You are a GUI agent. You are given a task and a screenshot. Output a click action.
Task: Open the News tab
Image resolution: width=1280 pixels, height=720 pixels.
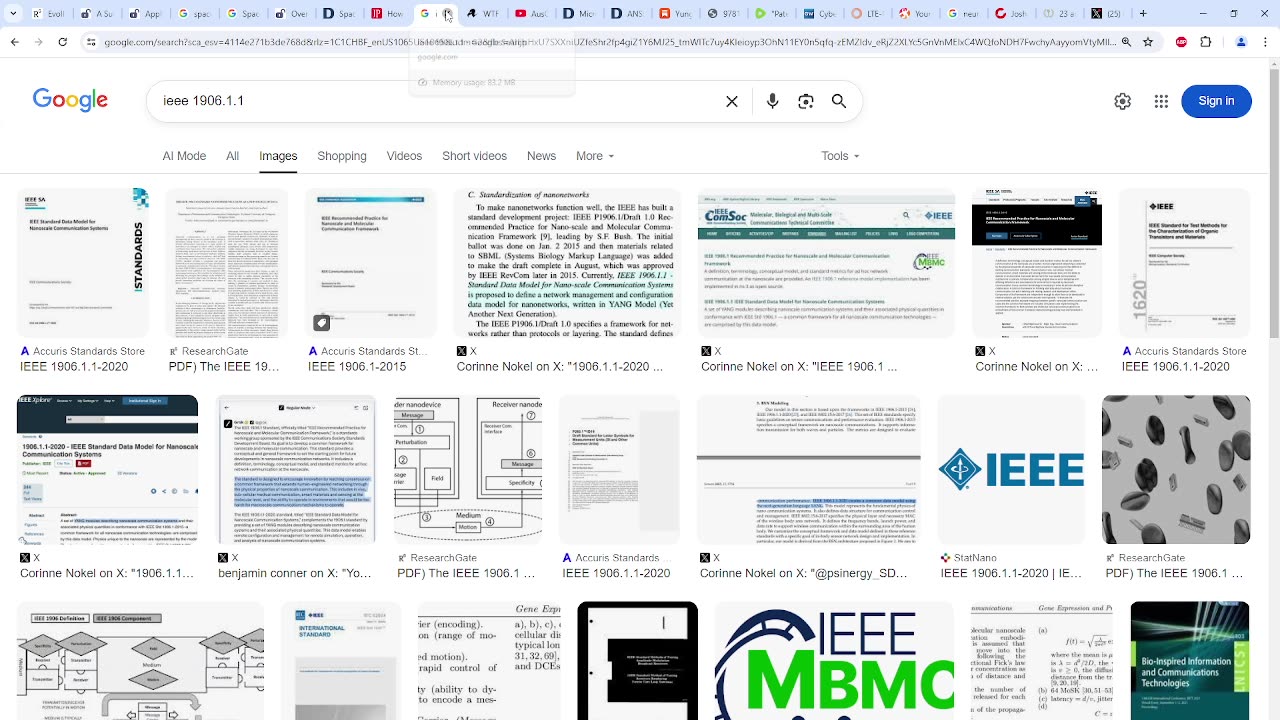(541, 156)
